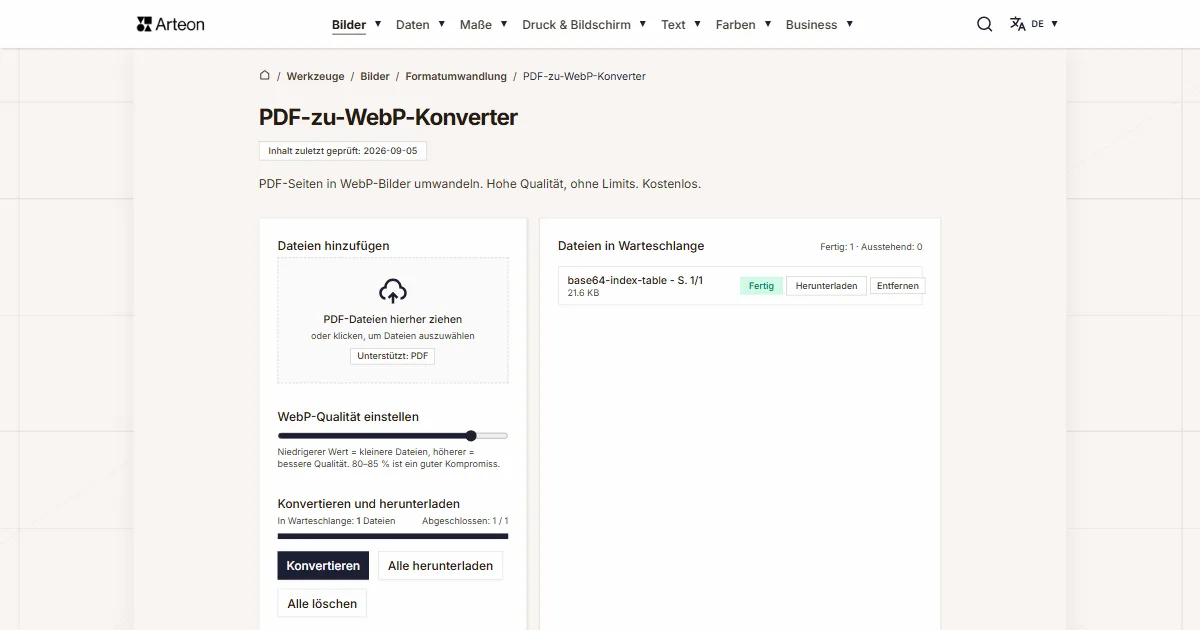Click the Konvertieren button
This screenshot has width=1200, height=630.
[x=323, y=566]
